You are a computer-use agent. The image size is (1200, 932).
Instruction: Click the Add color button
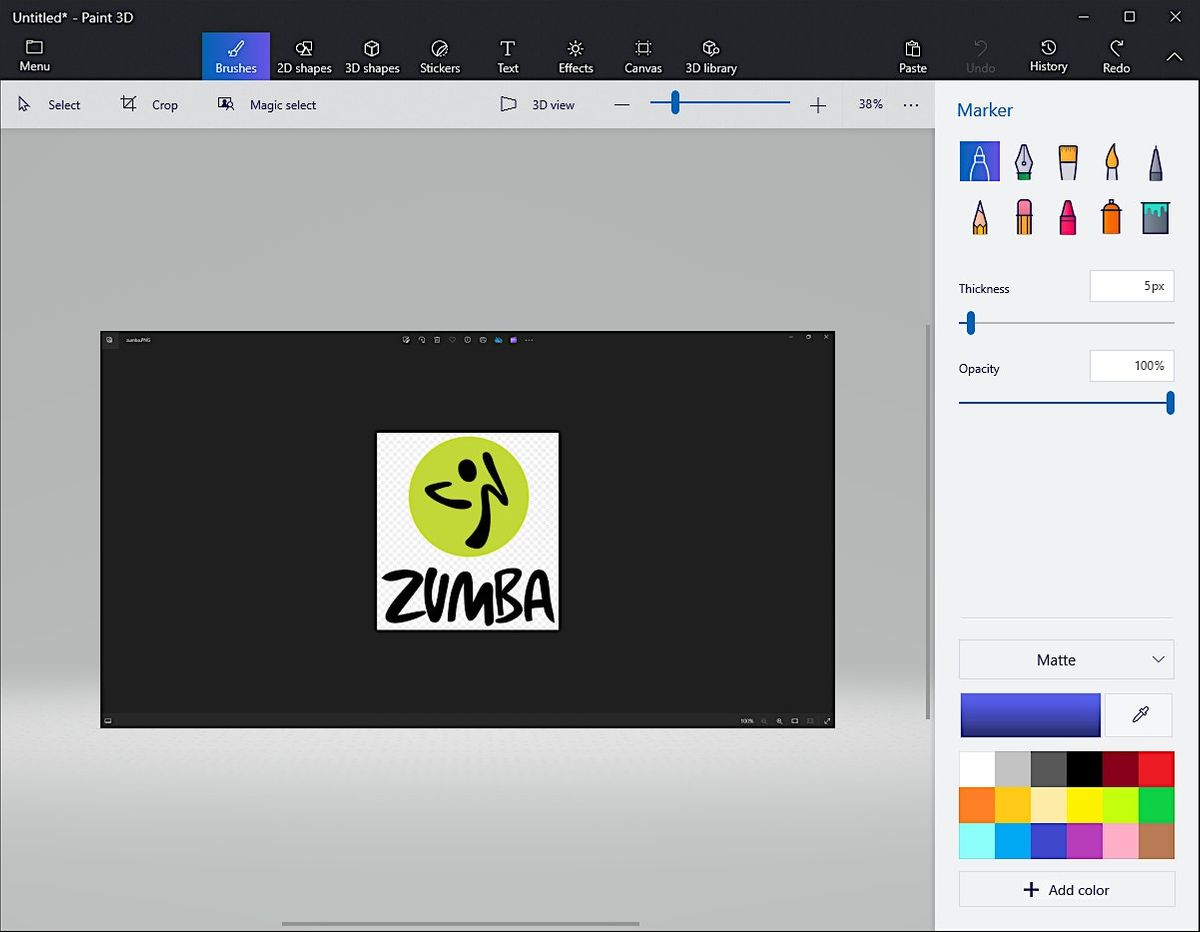(x=1066, y=890)
